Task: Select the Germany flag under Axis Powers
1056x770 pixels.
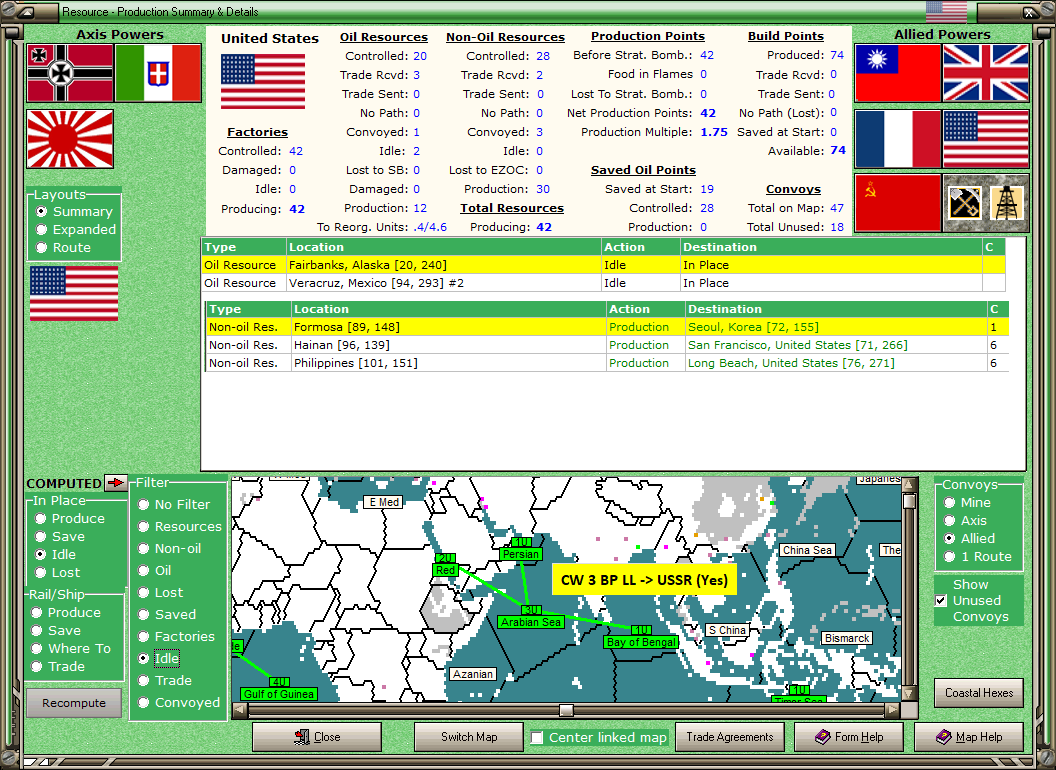Action: pyautogui.click(x=70, y=73)
